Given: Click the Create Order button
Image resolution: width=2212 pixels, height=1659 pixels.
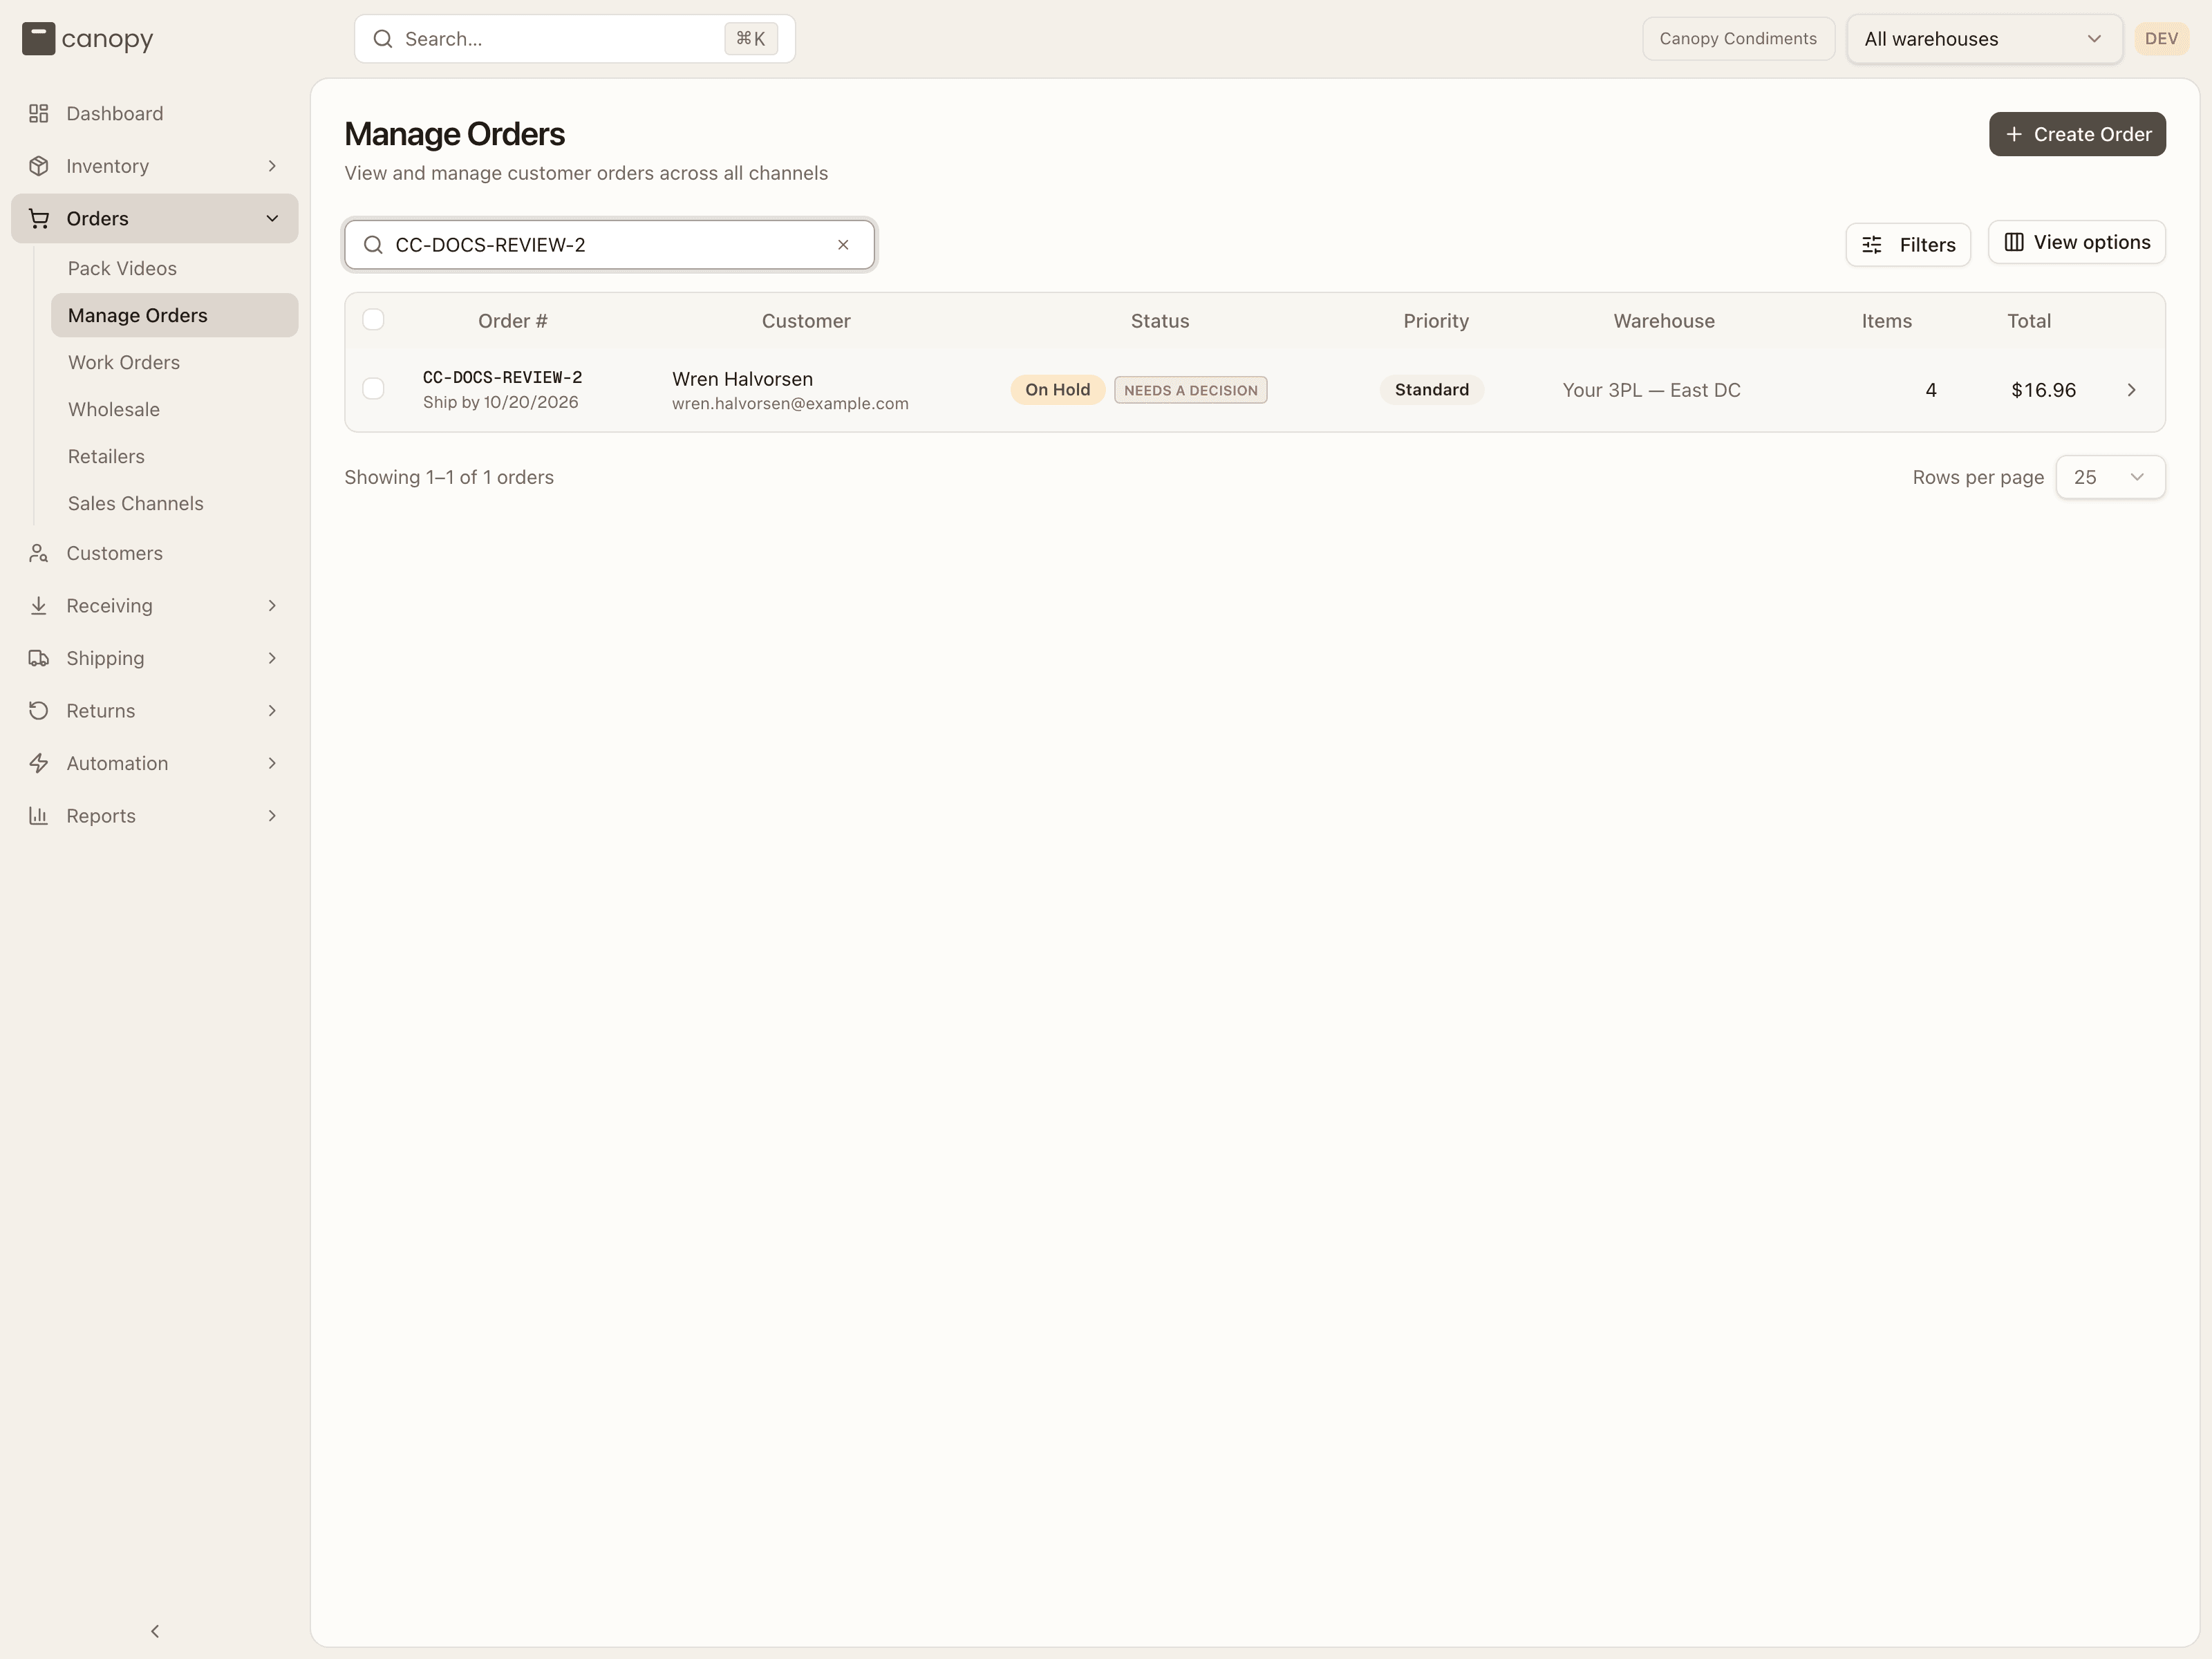Looking at the screenshot, I should [x=2077, y=134].
